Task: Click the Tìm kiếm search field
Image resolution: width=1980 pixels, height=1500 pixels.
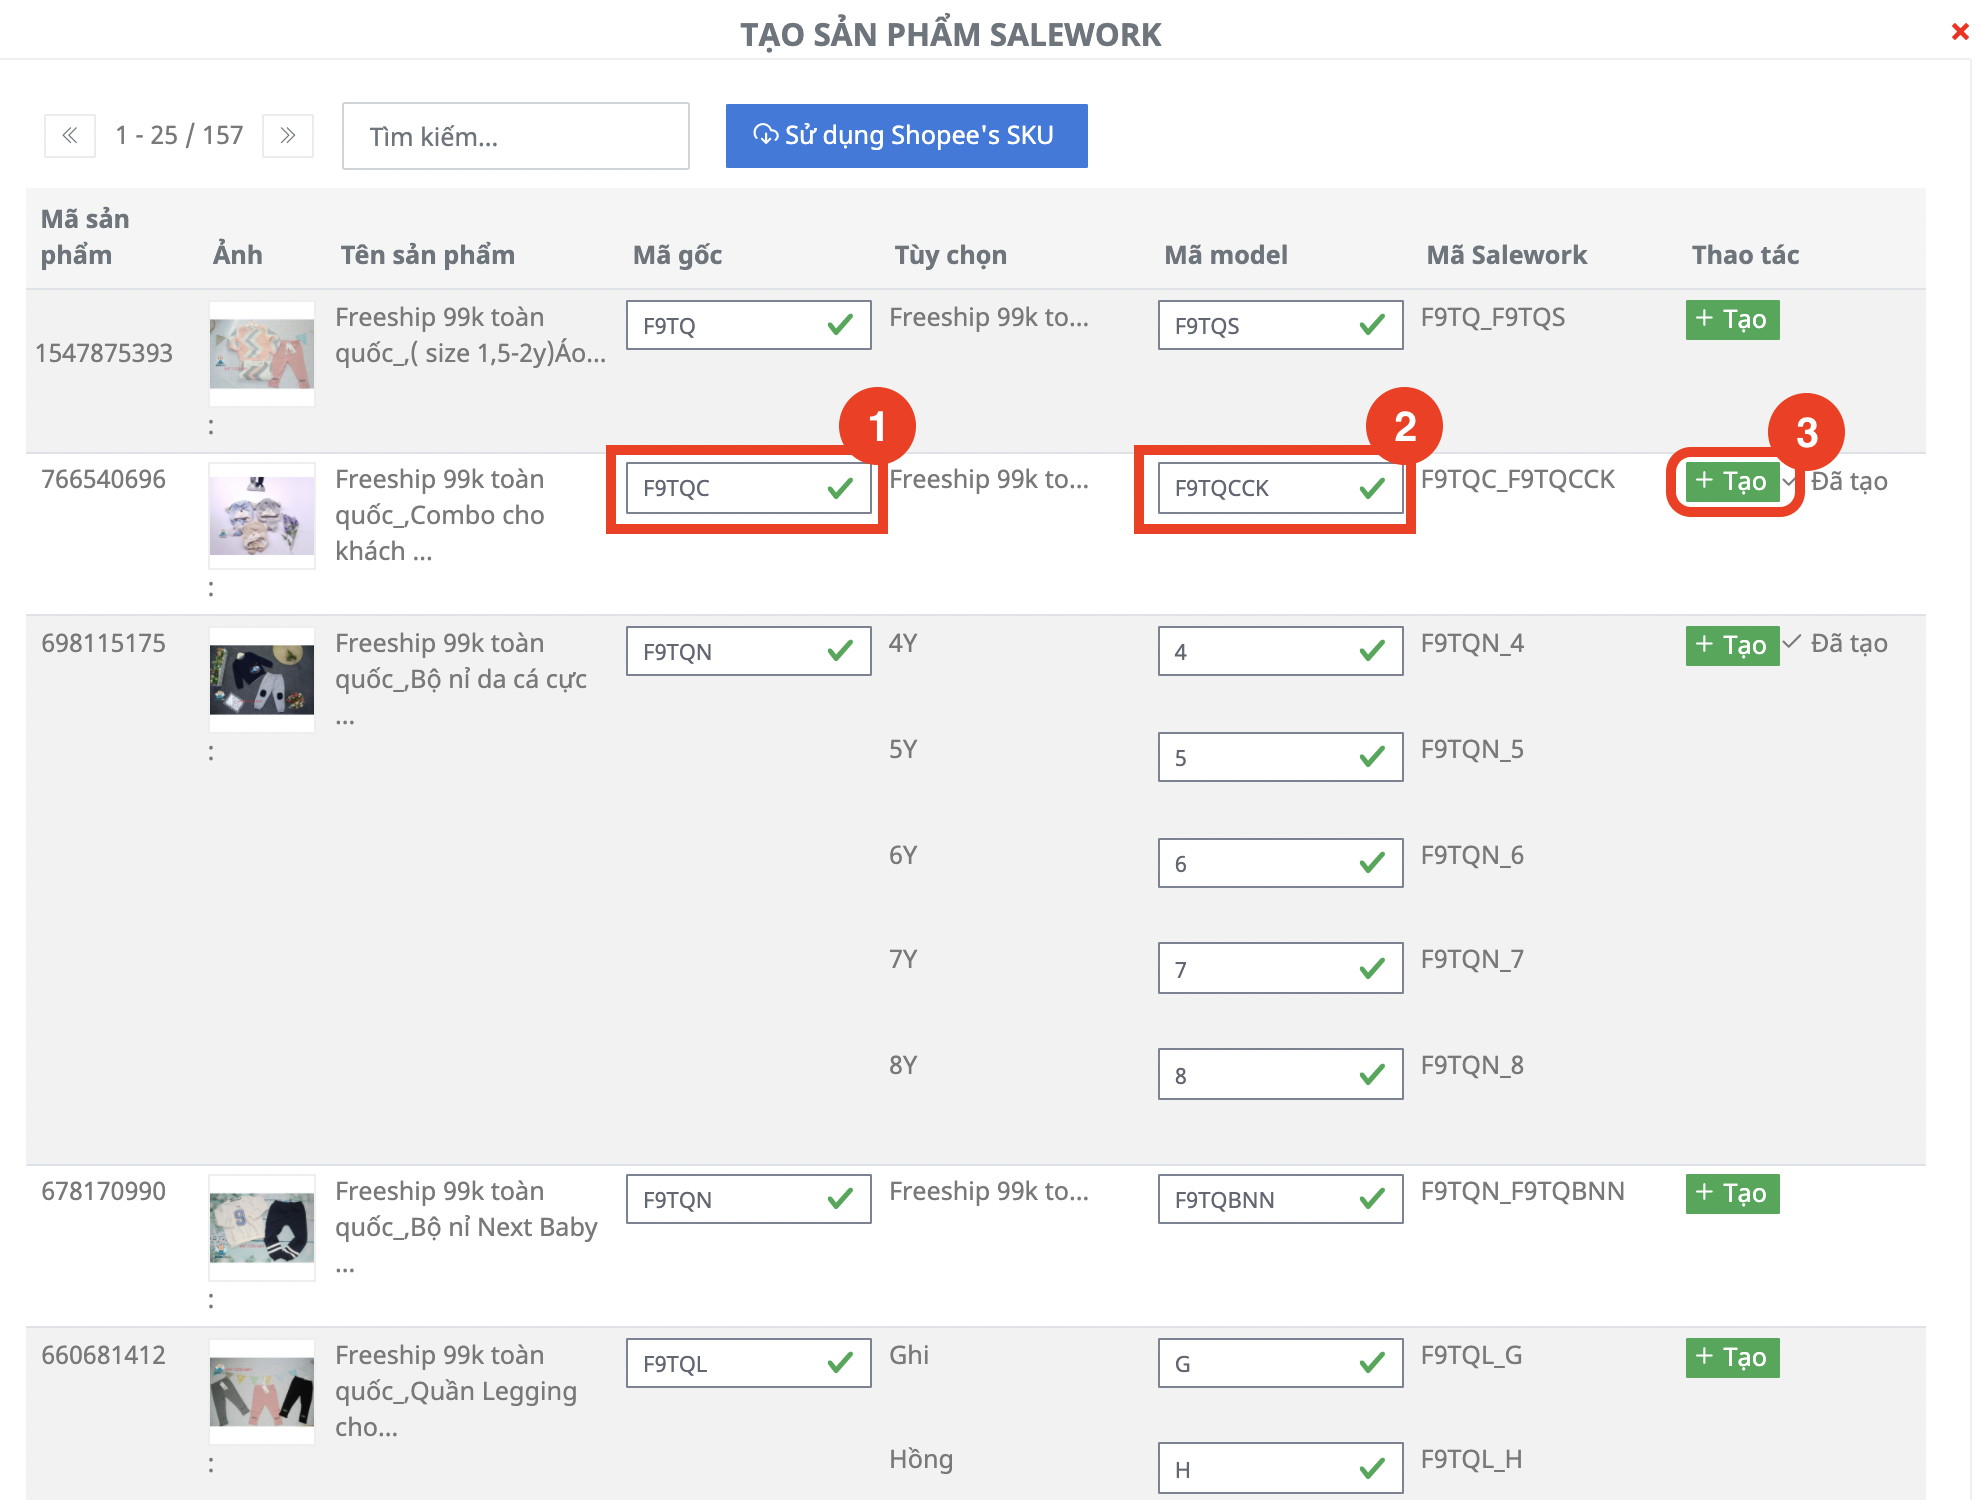Action: click(x=515, y=136)
